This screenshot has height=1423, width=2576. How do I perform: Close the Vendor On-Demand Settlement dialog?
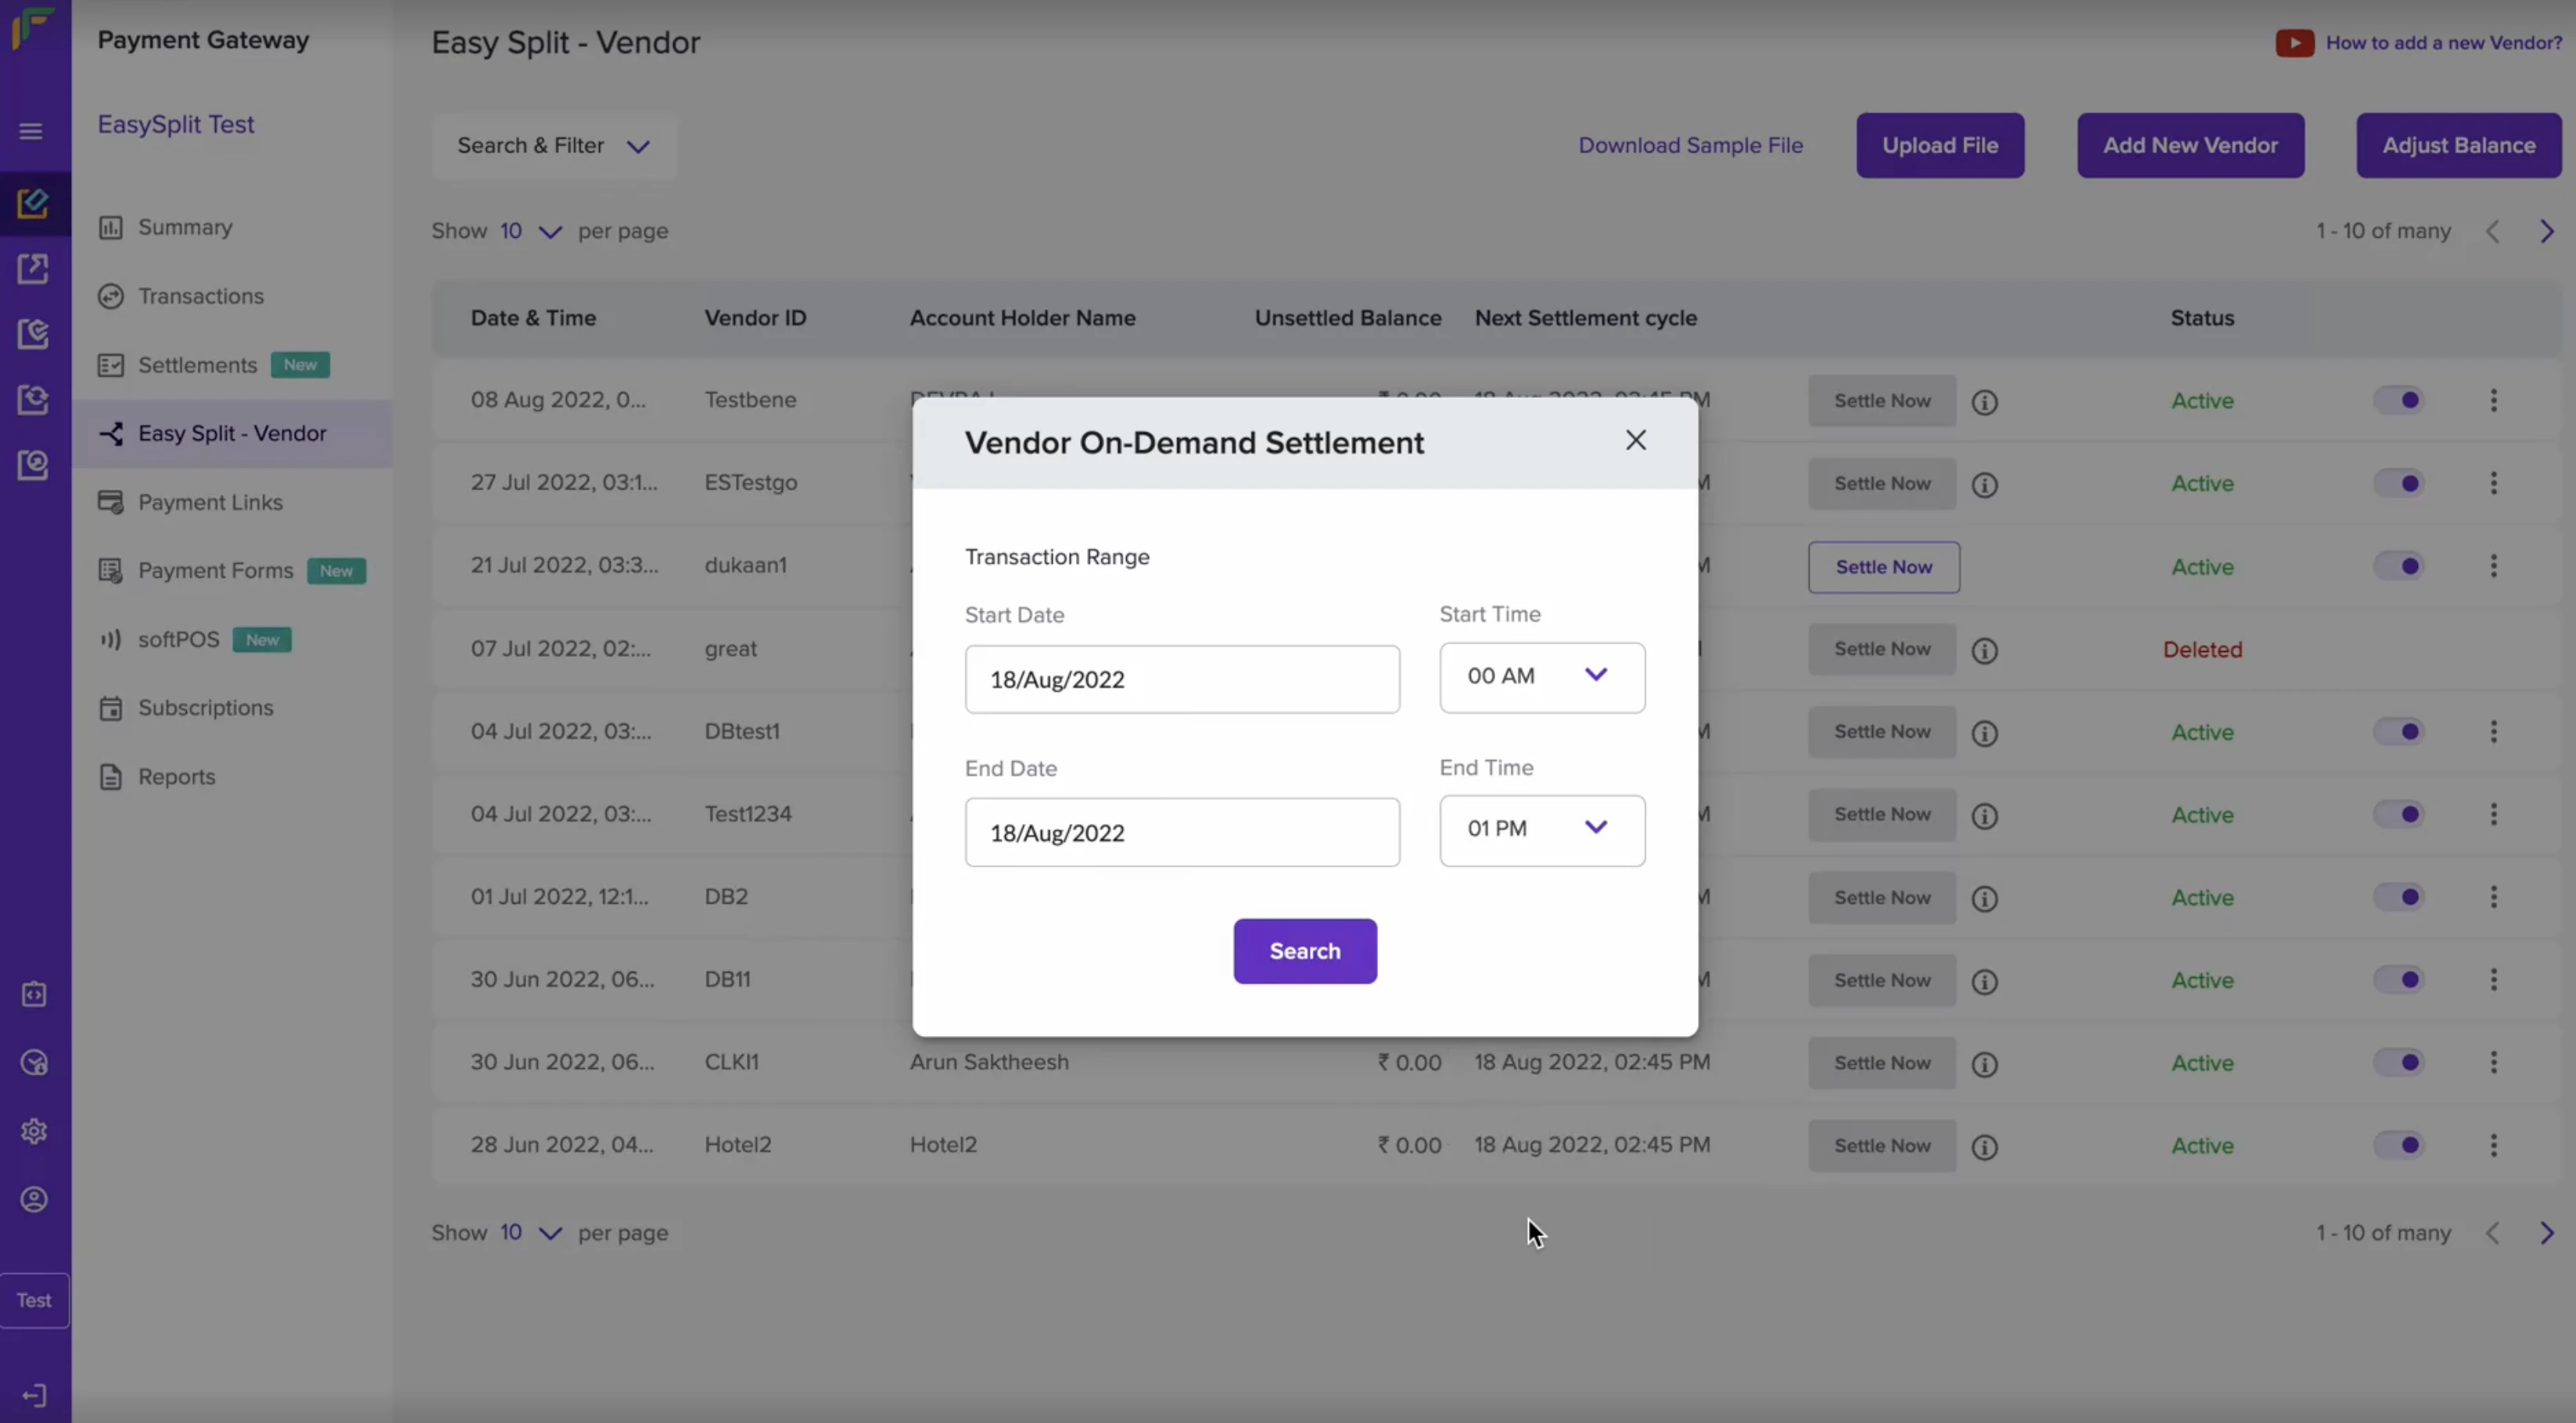(1635, 440)
